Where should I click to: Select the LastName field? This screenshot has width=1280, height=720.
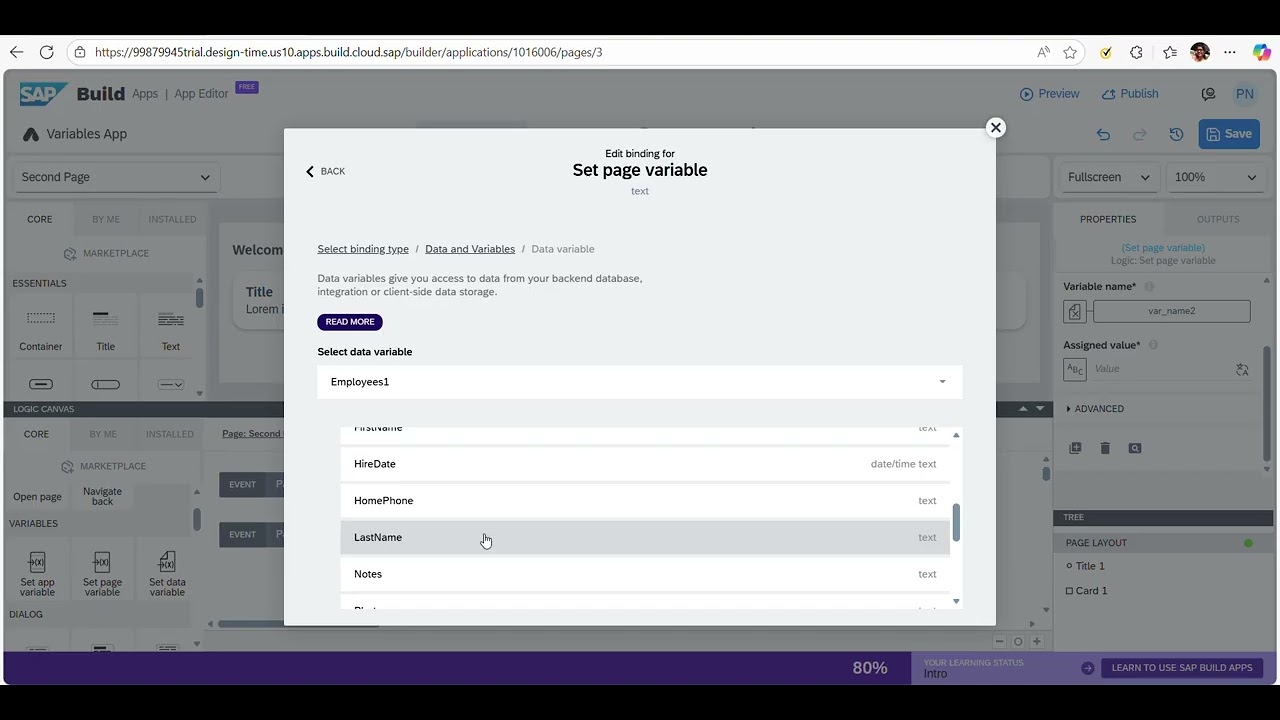click(645, 537)
